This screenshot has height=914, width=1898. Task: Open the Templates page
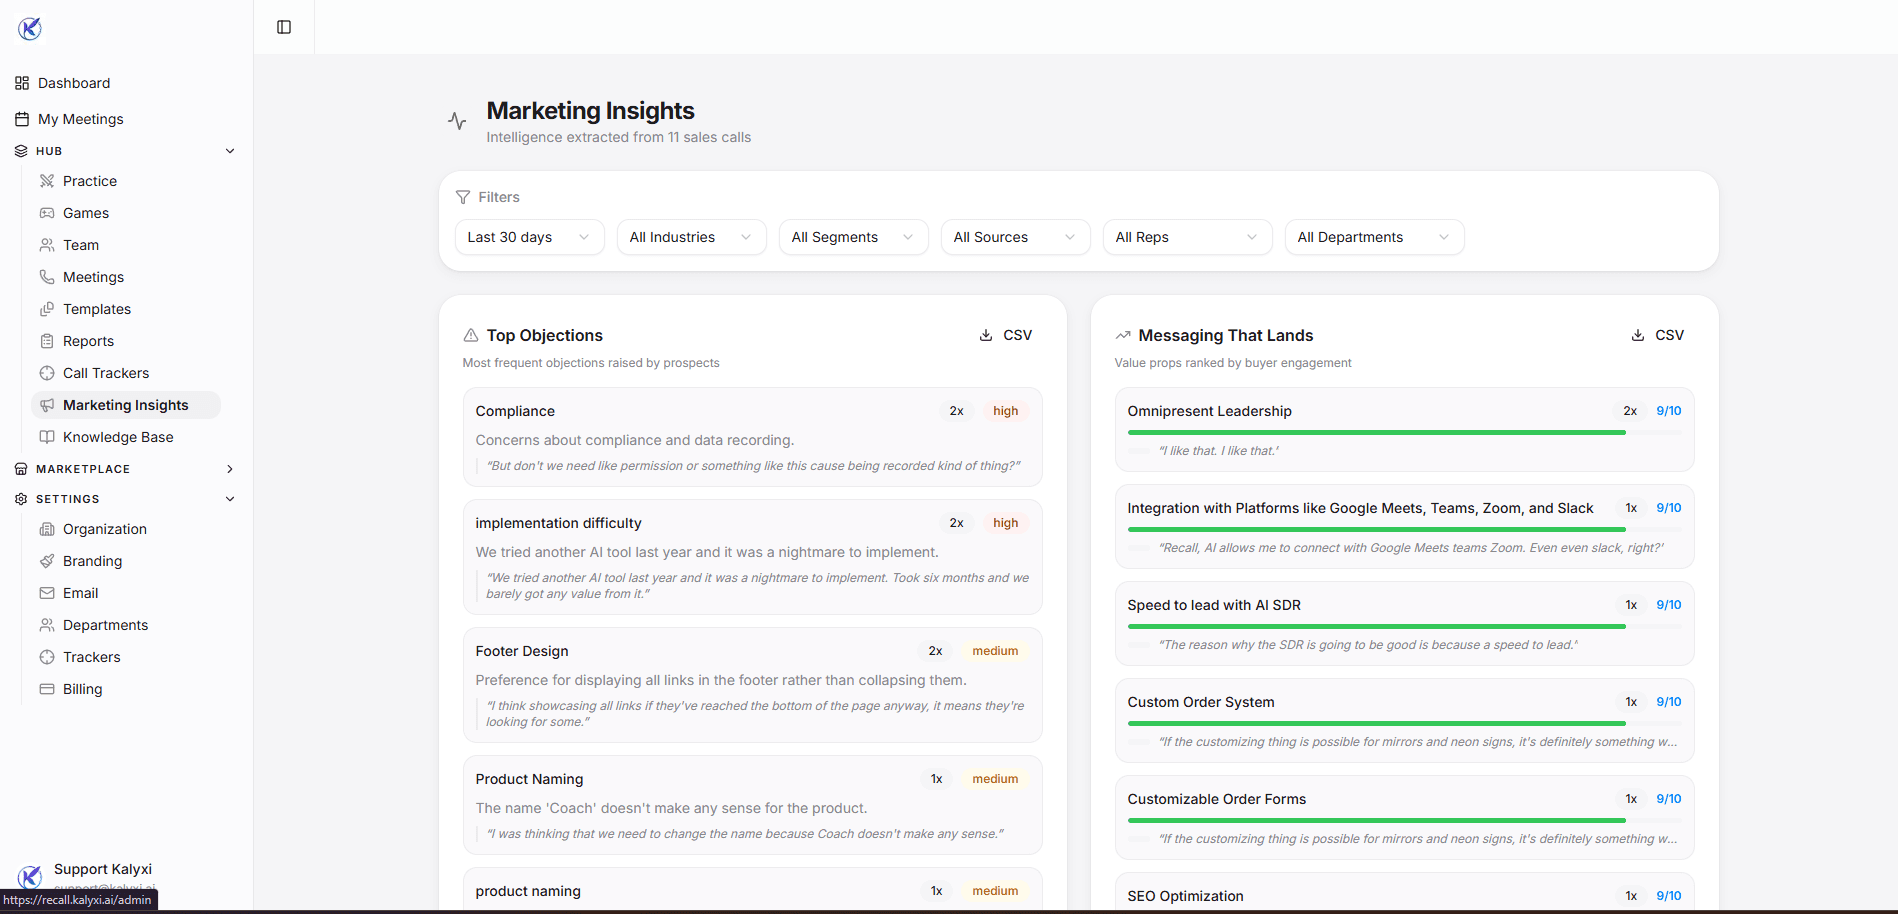pos(96,309)
